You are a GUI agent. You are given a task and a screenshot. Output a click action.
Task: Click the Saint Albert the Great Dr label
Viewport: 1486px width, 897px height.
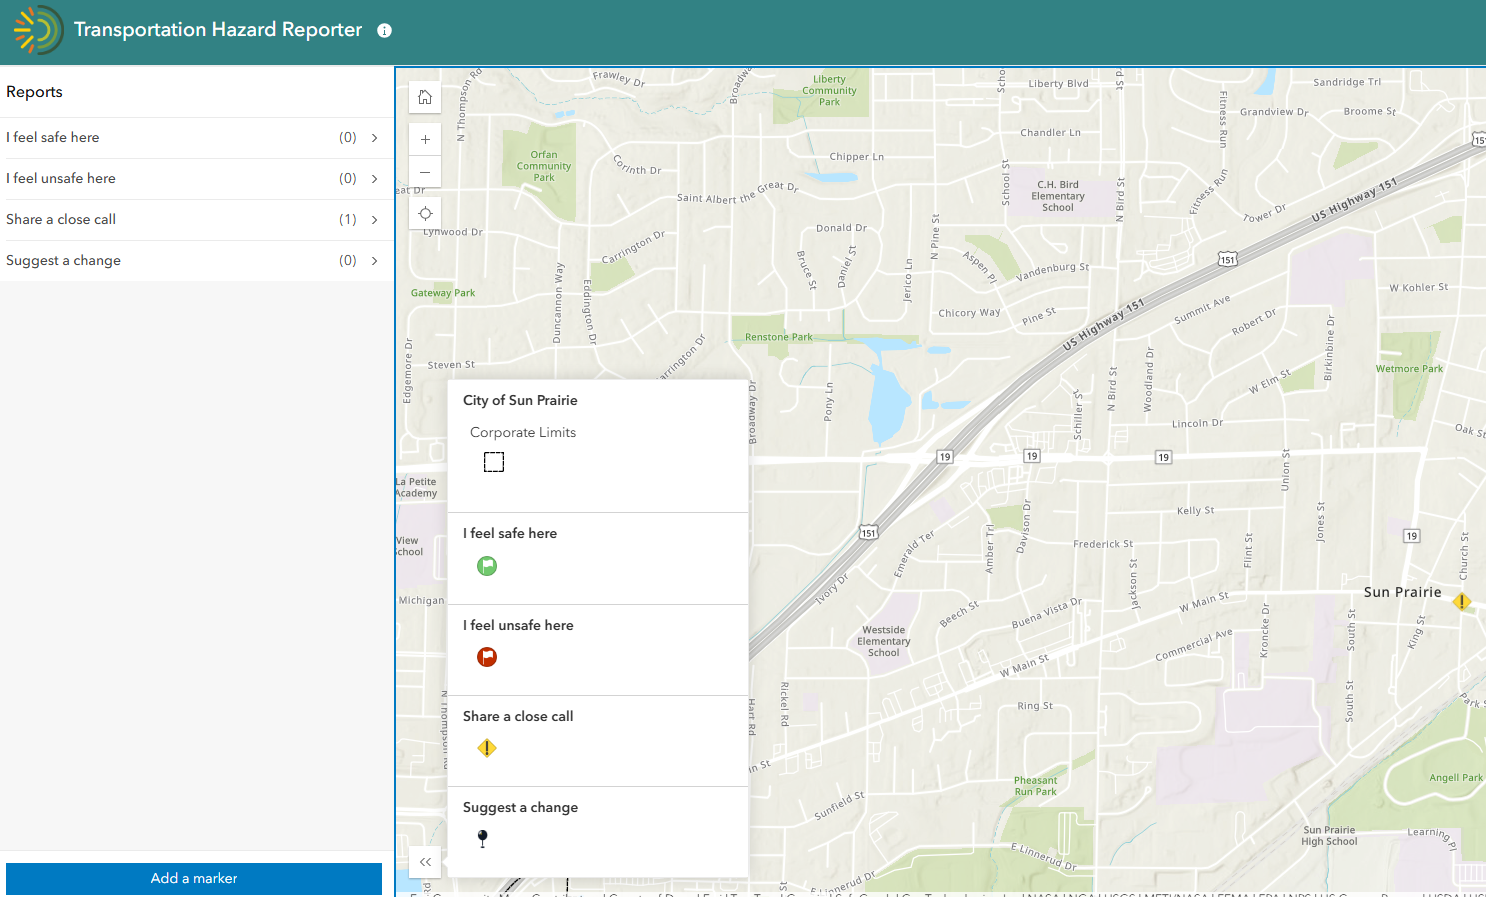click(738, 194)
